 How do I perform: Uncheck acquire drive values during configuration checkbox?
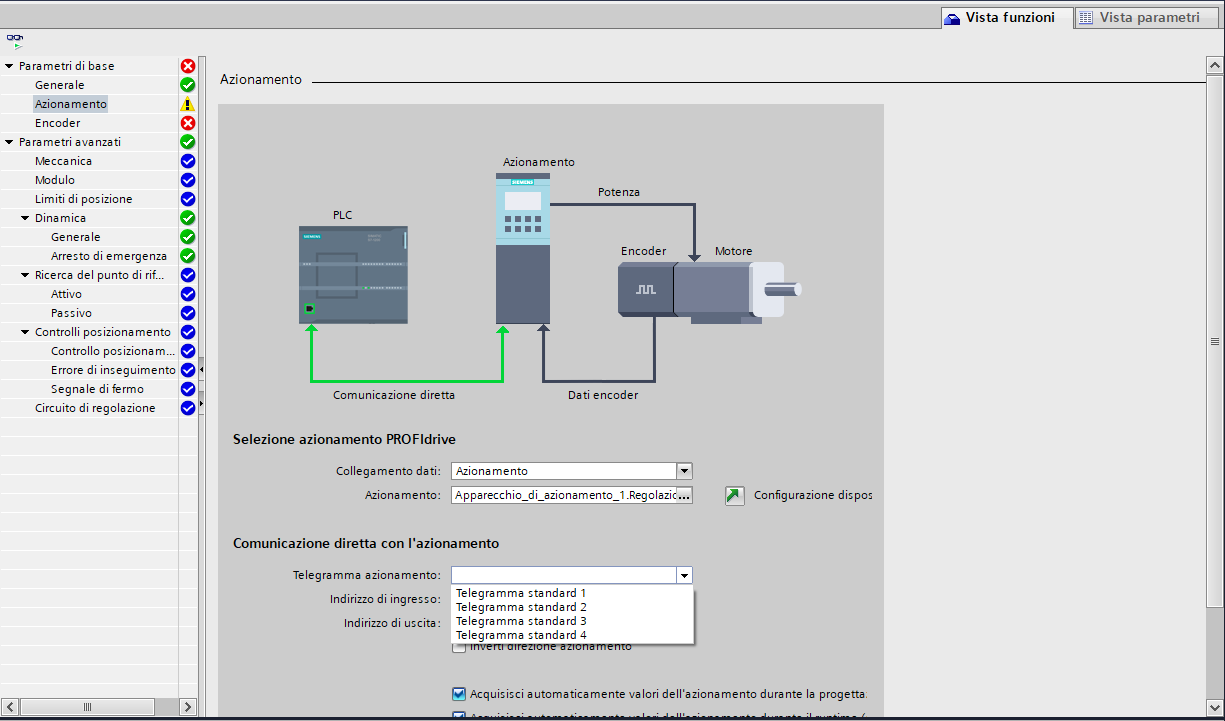(x=459, y=694)
